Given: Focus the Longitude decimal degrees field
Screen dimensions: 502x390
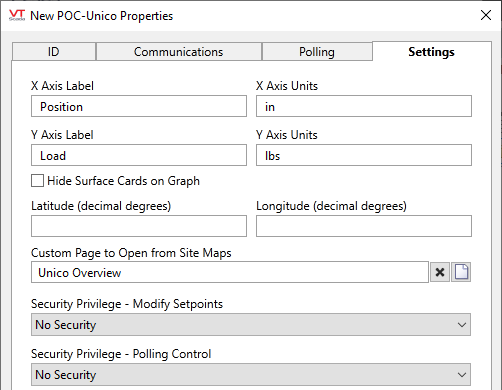Looking at the screenshot, I should coord(364,226).
